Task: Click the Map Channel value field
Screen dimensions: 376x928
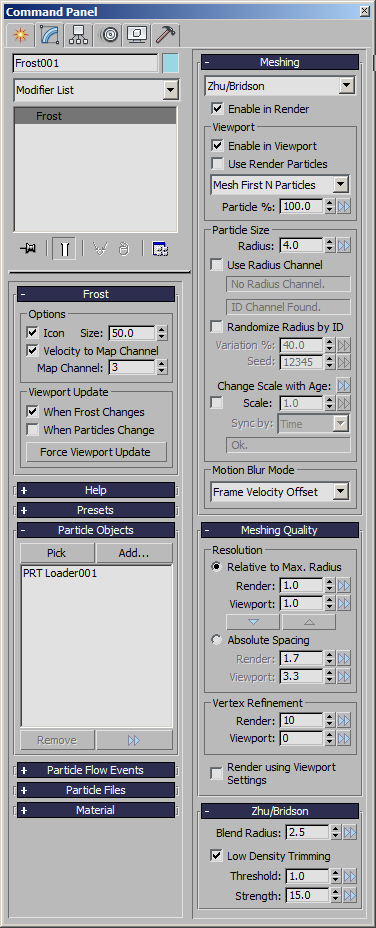Action: point(131,368)
